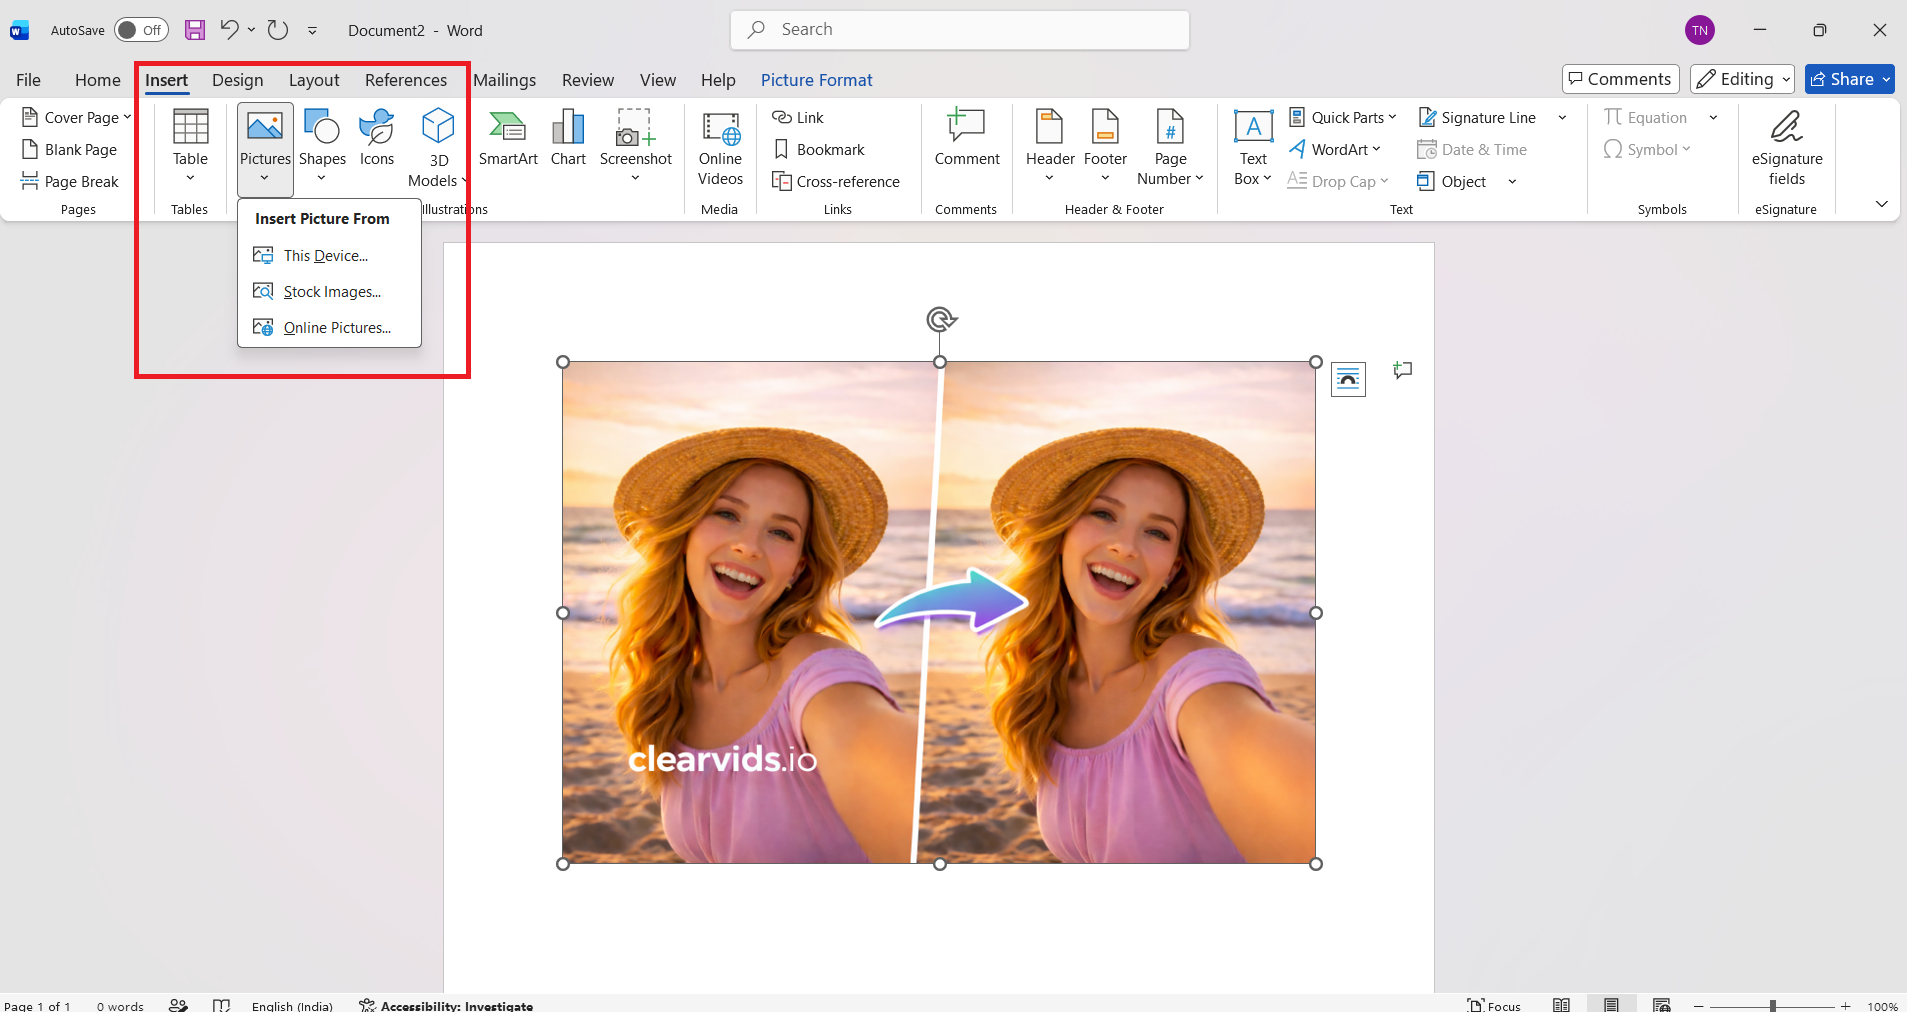Insert a Link
This screenshot has height=1012, width=1907.
797,117
